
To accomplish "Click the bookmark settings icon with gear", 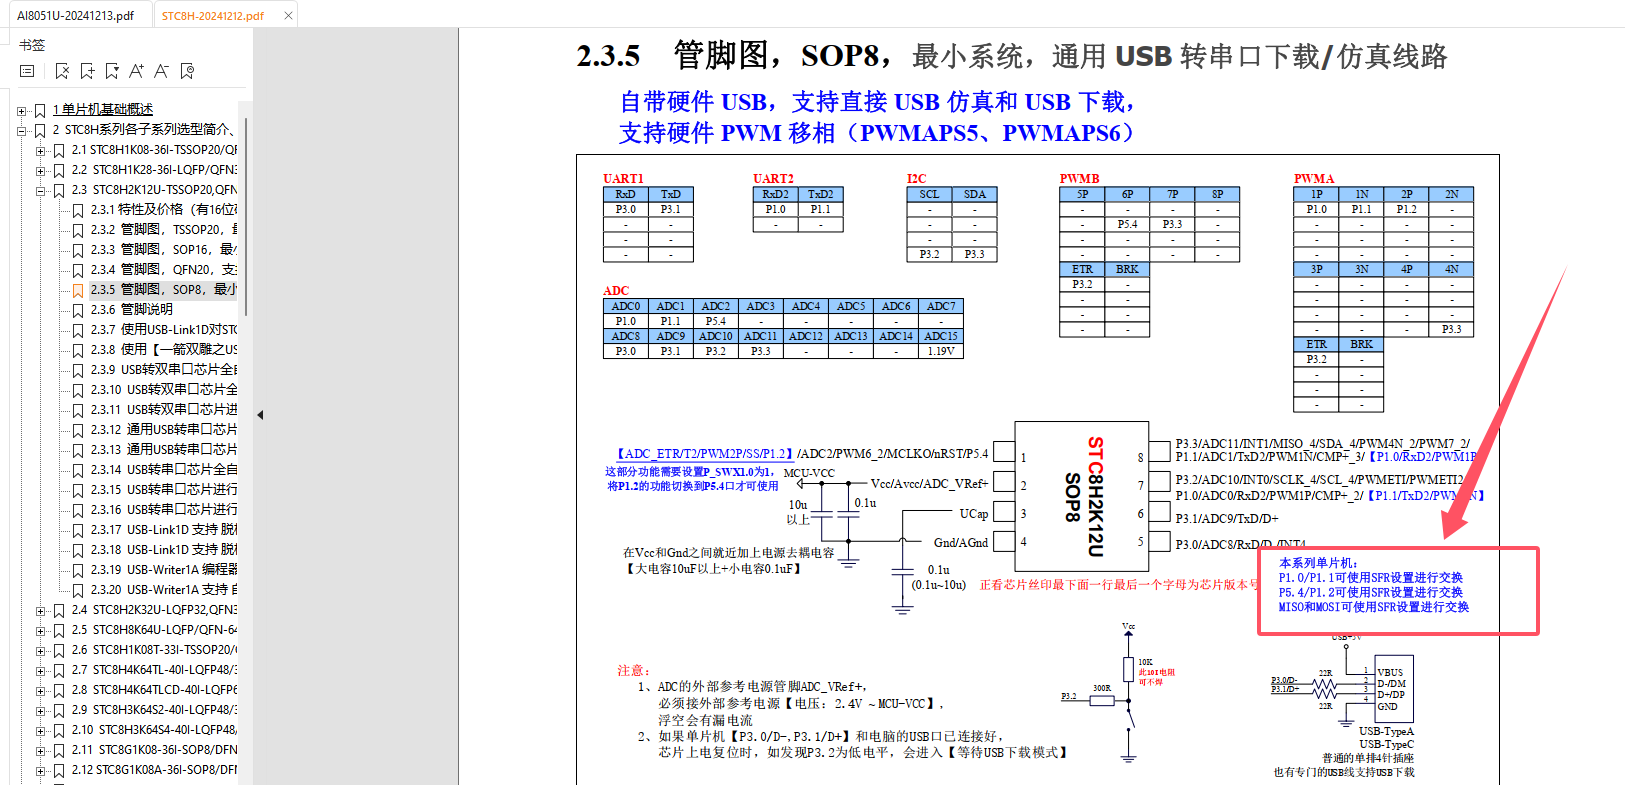I will tap(187, 71).
